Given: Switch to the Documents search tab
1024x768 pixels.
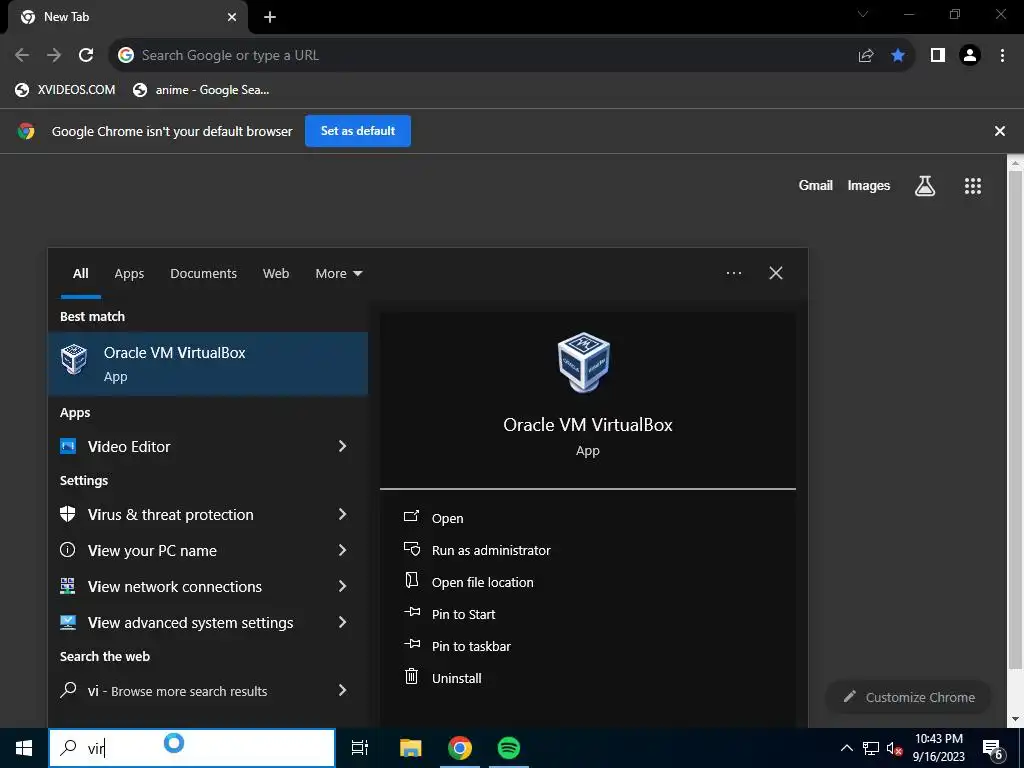Looking at the screenshot, I should 203,274.
